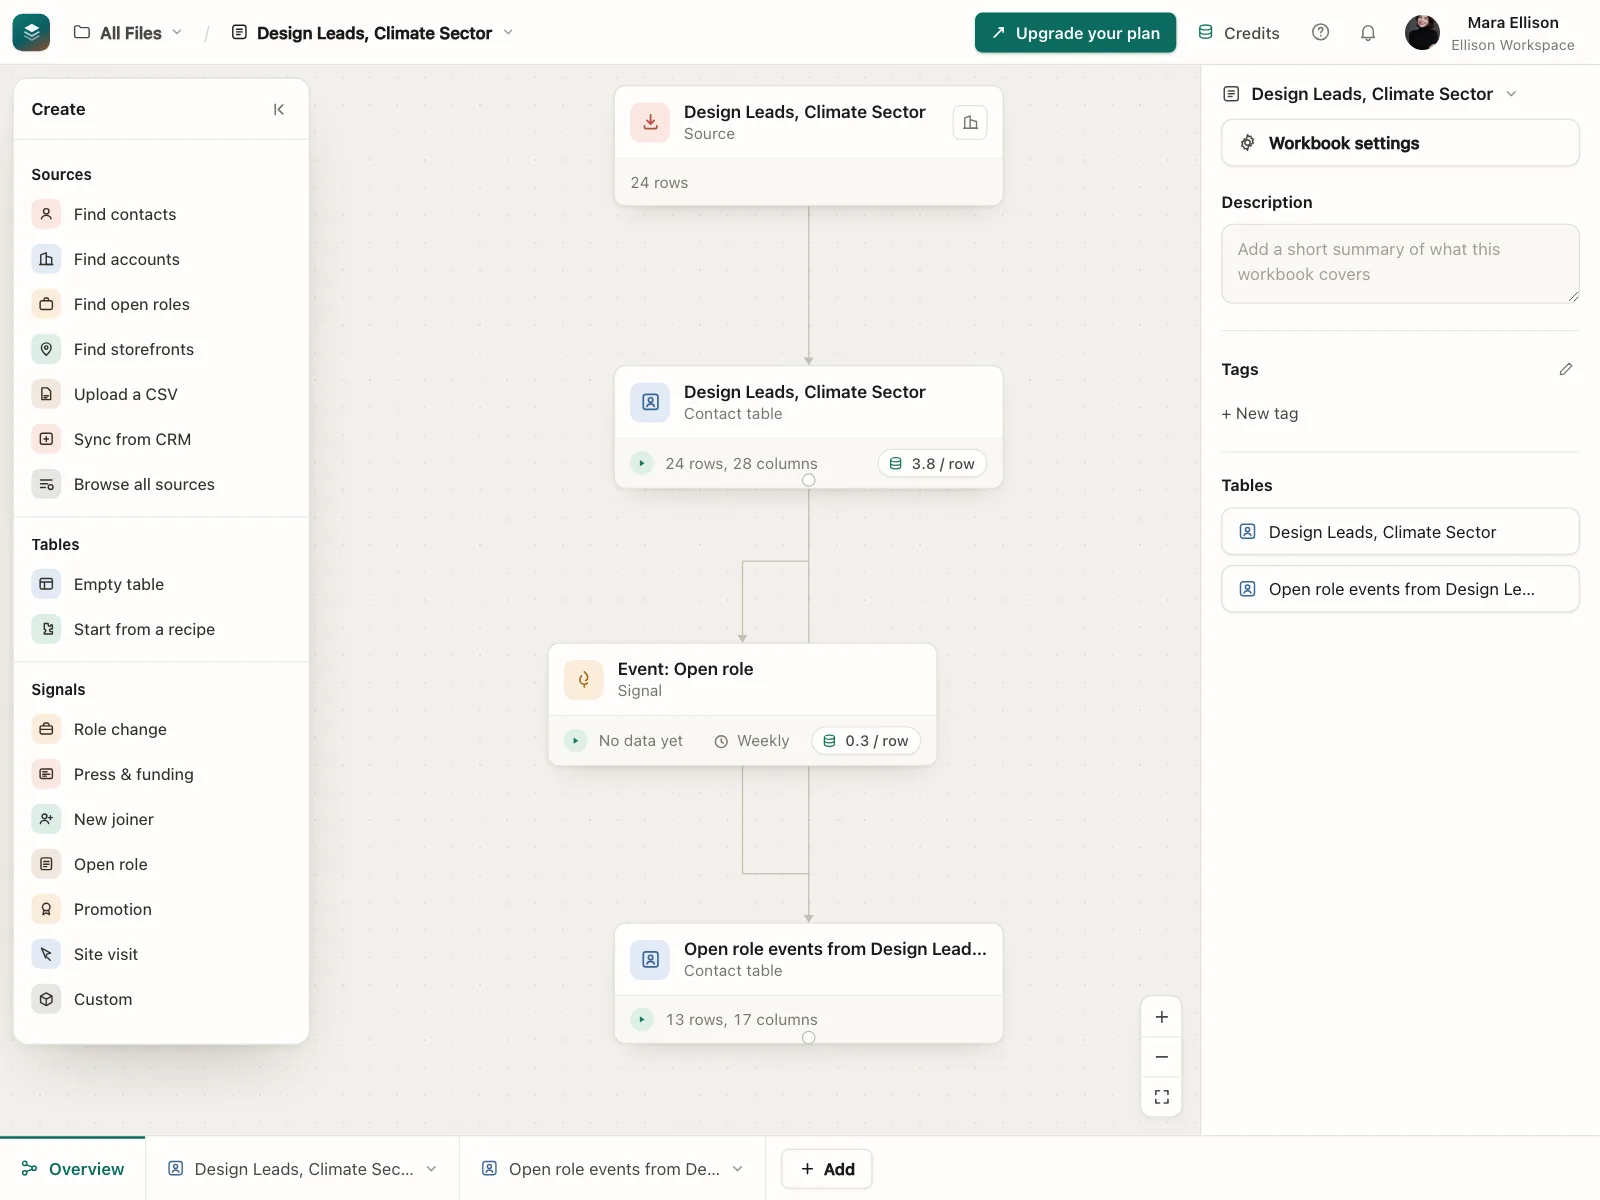Click + New tag
Screen dimensions: 1600x1200
coord(1260,413)
